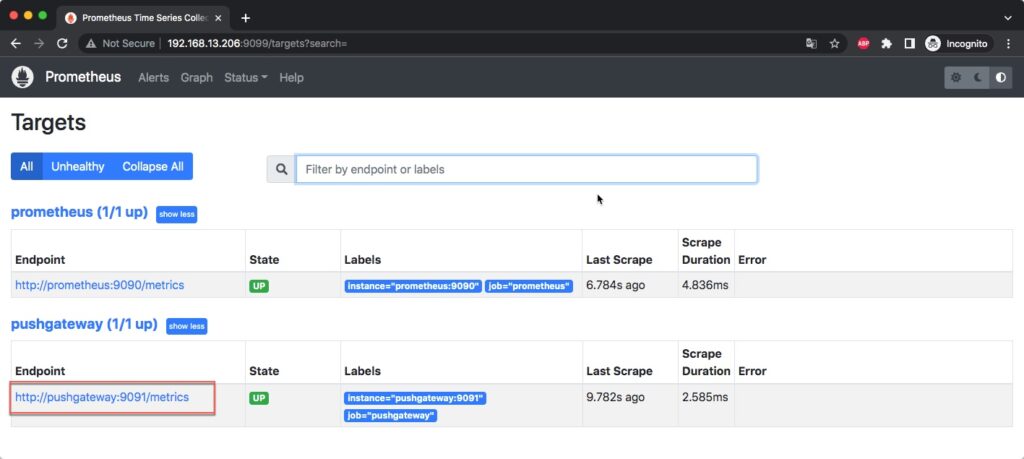
Task: Click the Prometheus flame logo
Action: point(22,77)
